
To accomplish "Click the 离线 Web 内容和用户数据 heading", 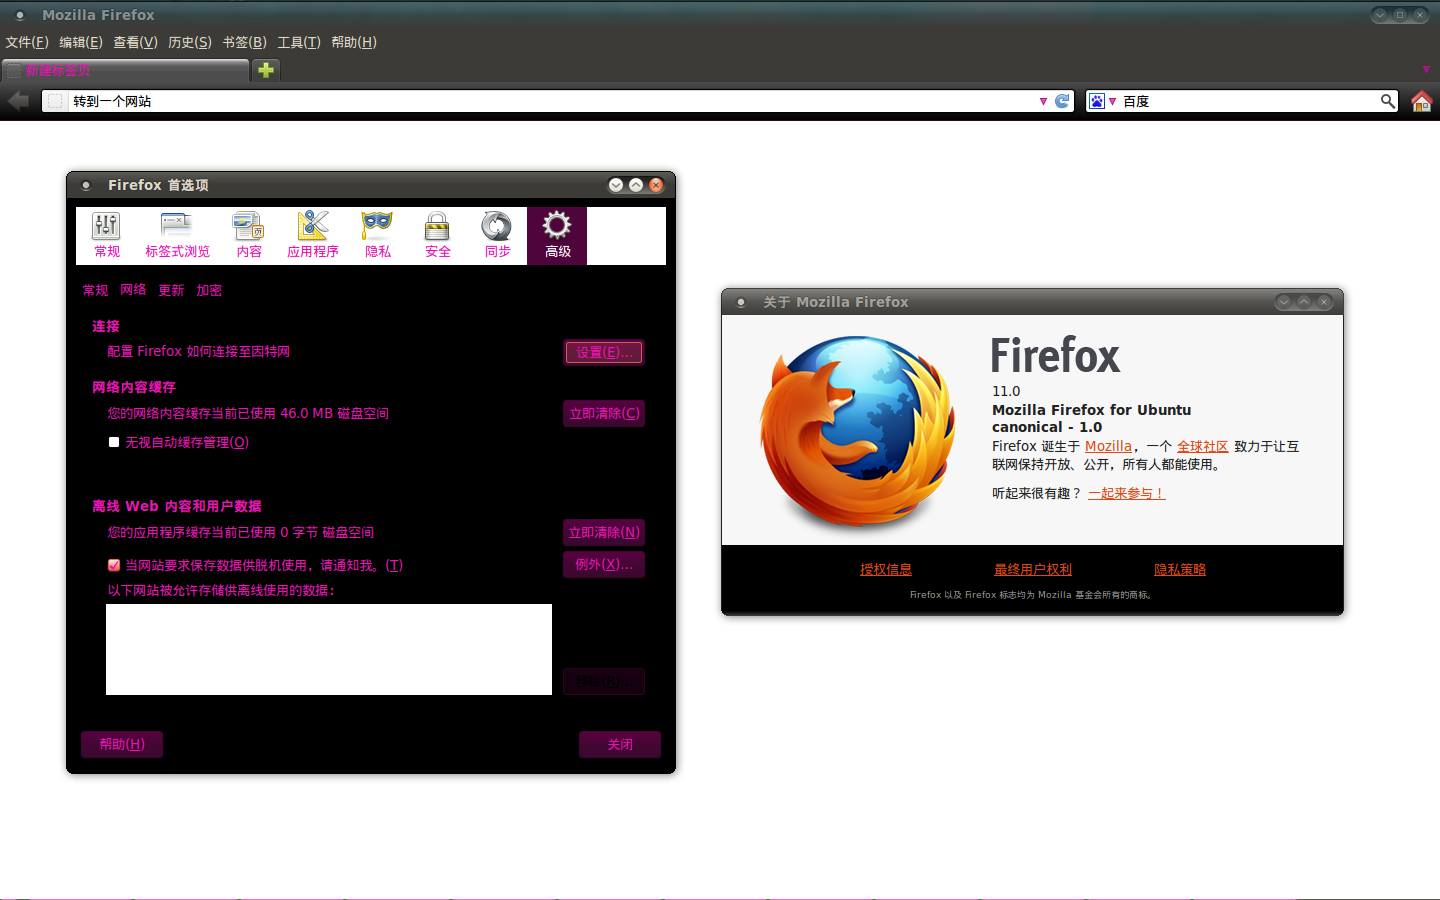I will (x=177, y=506).
